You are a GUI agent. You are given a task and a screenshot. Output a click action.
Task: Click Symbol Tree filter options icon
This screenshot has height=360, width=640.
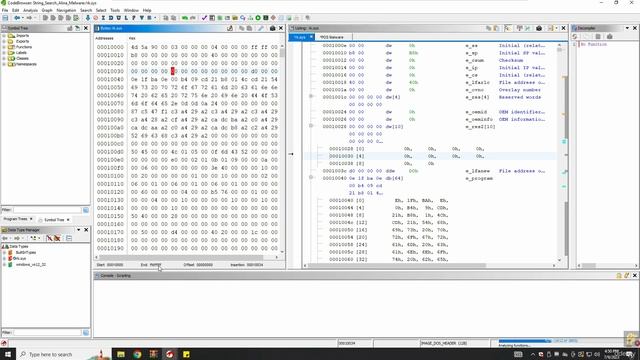click(86, 210)
